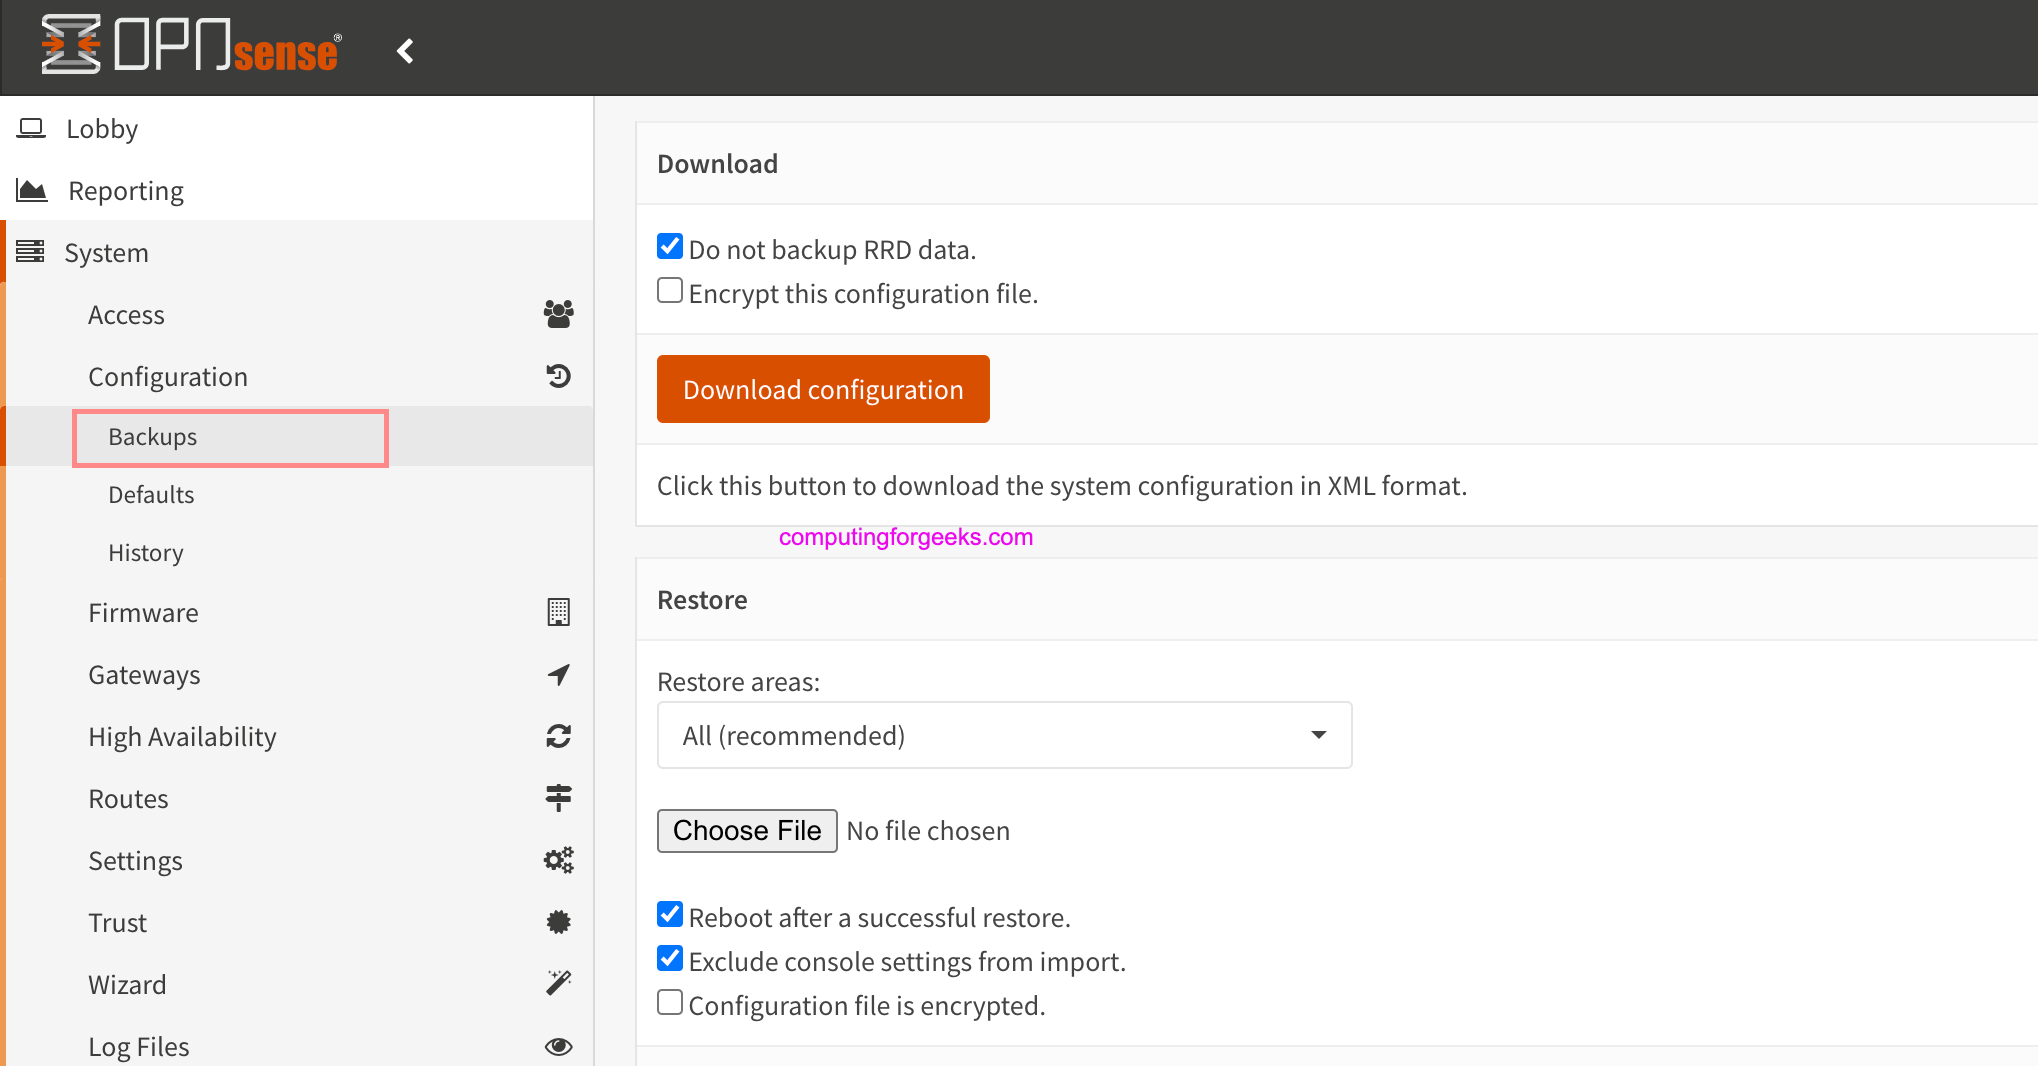Click the sliders icon next to Routes

[558, 798]
